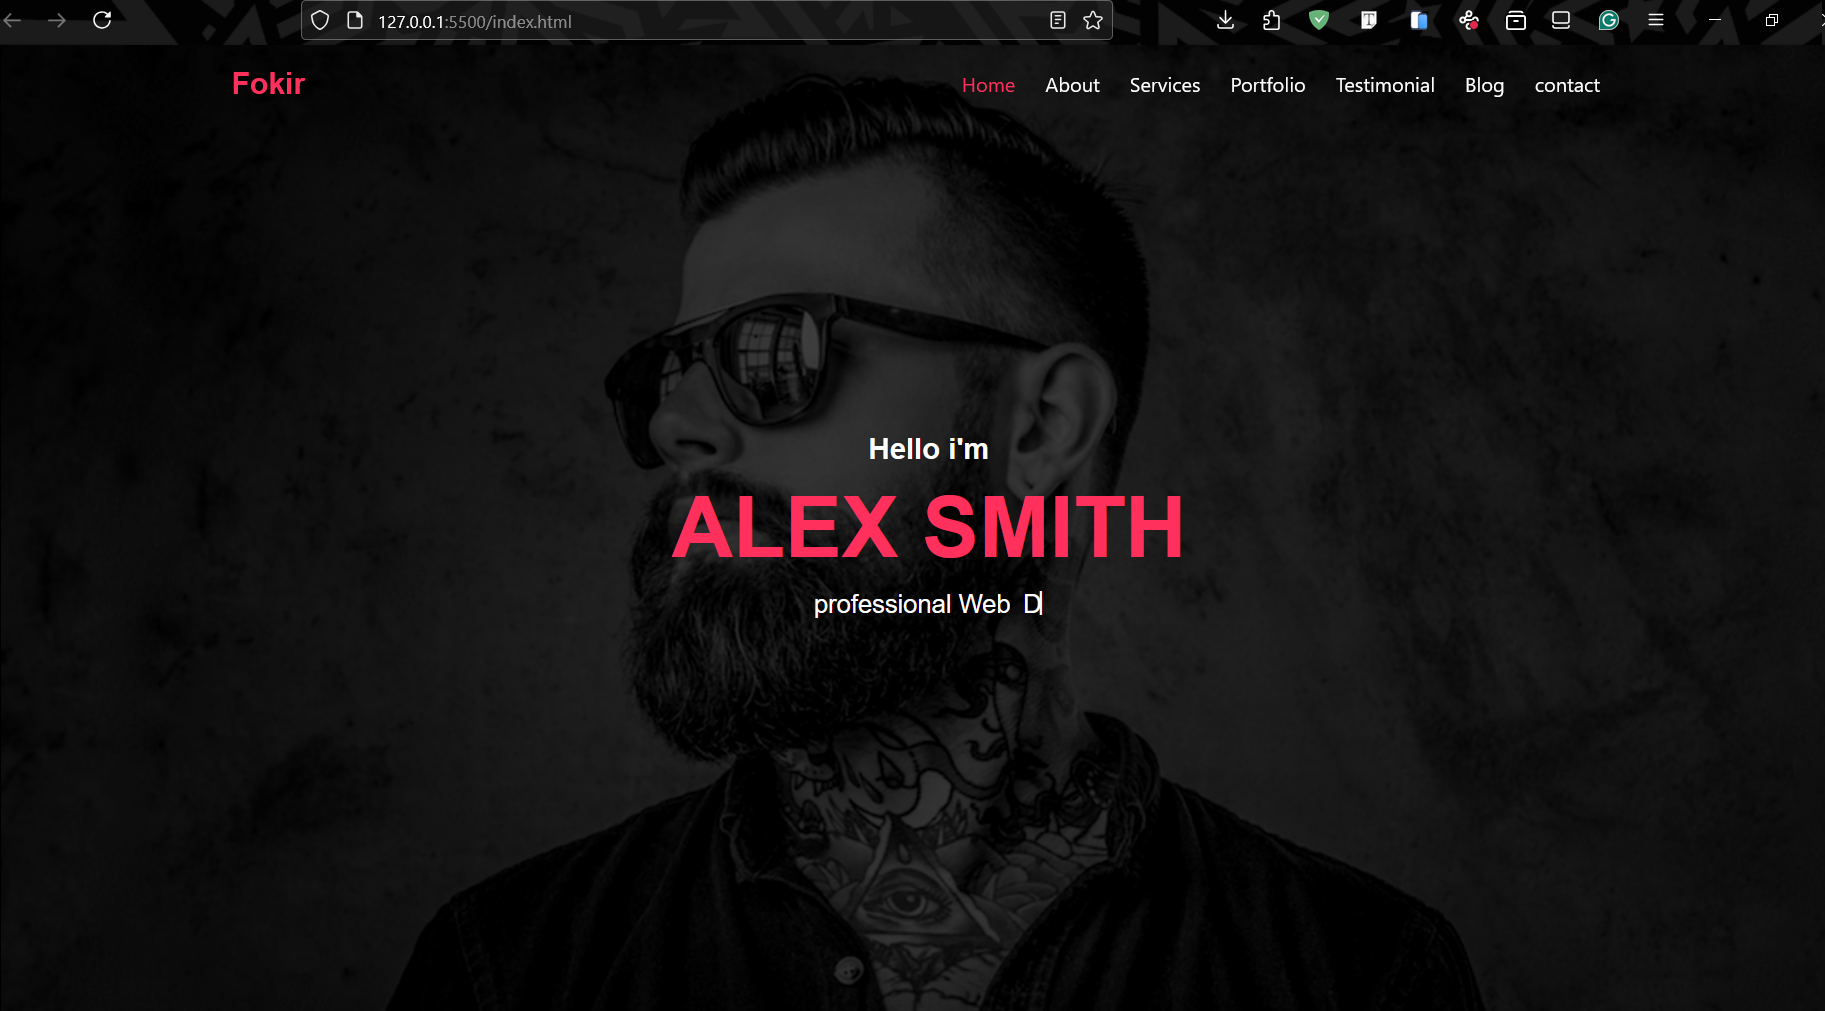
Task: Click the downloads arrow icon
Action: (1224, 20)
